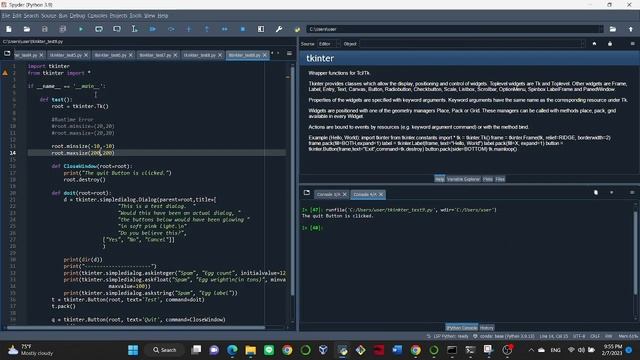Open the Help menu
640x360 pixels.
click(x=163, y=16)
